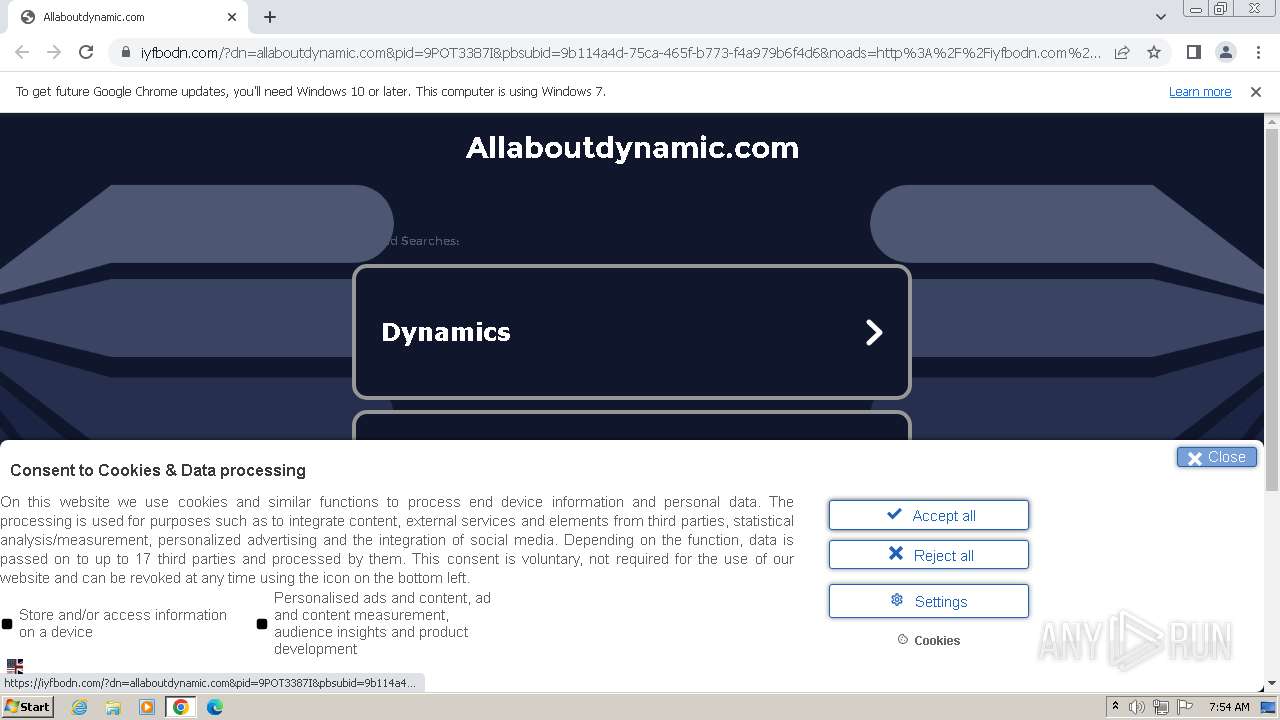Open Chrome profile menu
1280x720 pixels.
coord(1225,52)
